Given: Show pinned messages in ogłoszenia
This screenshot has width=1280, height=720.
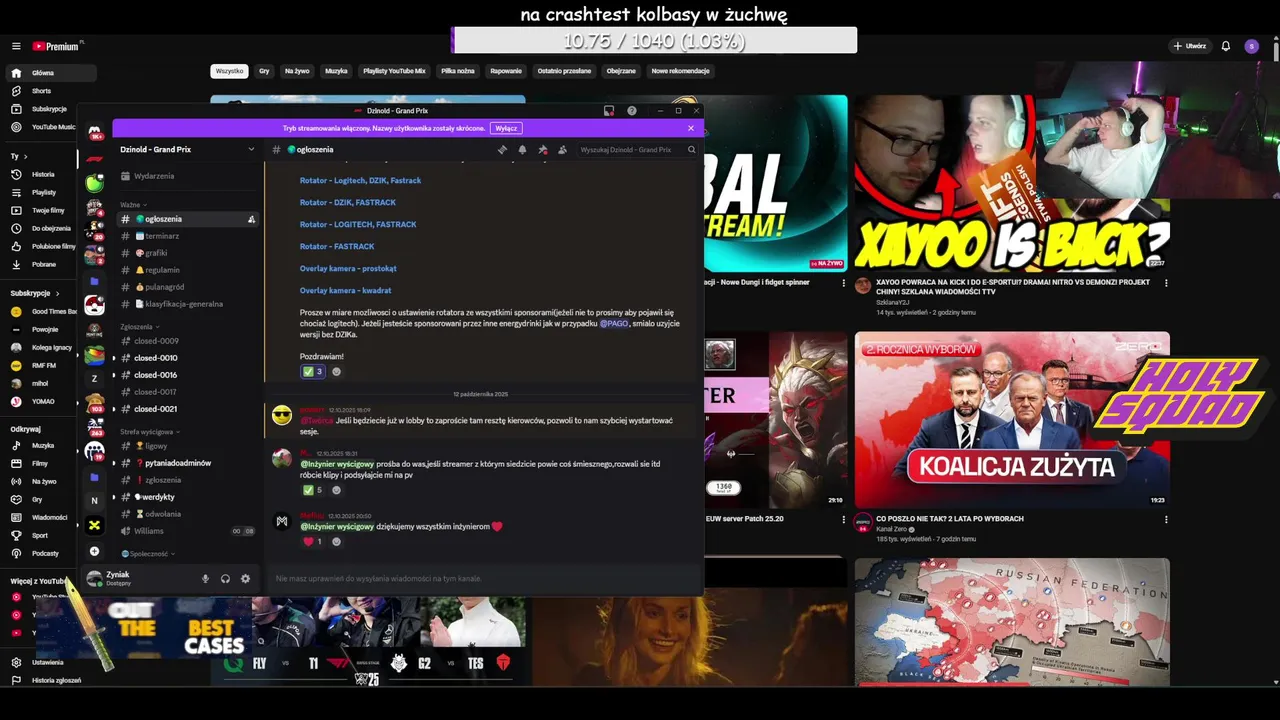Looking at the screenshot, I should point(542,149).
